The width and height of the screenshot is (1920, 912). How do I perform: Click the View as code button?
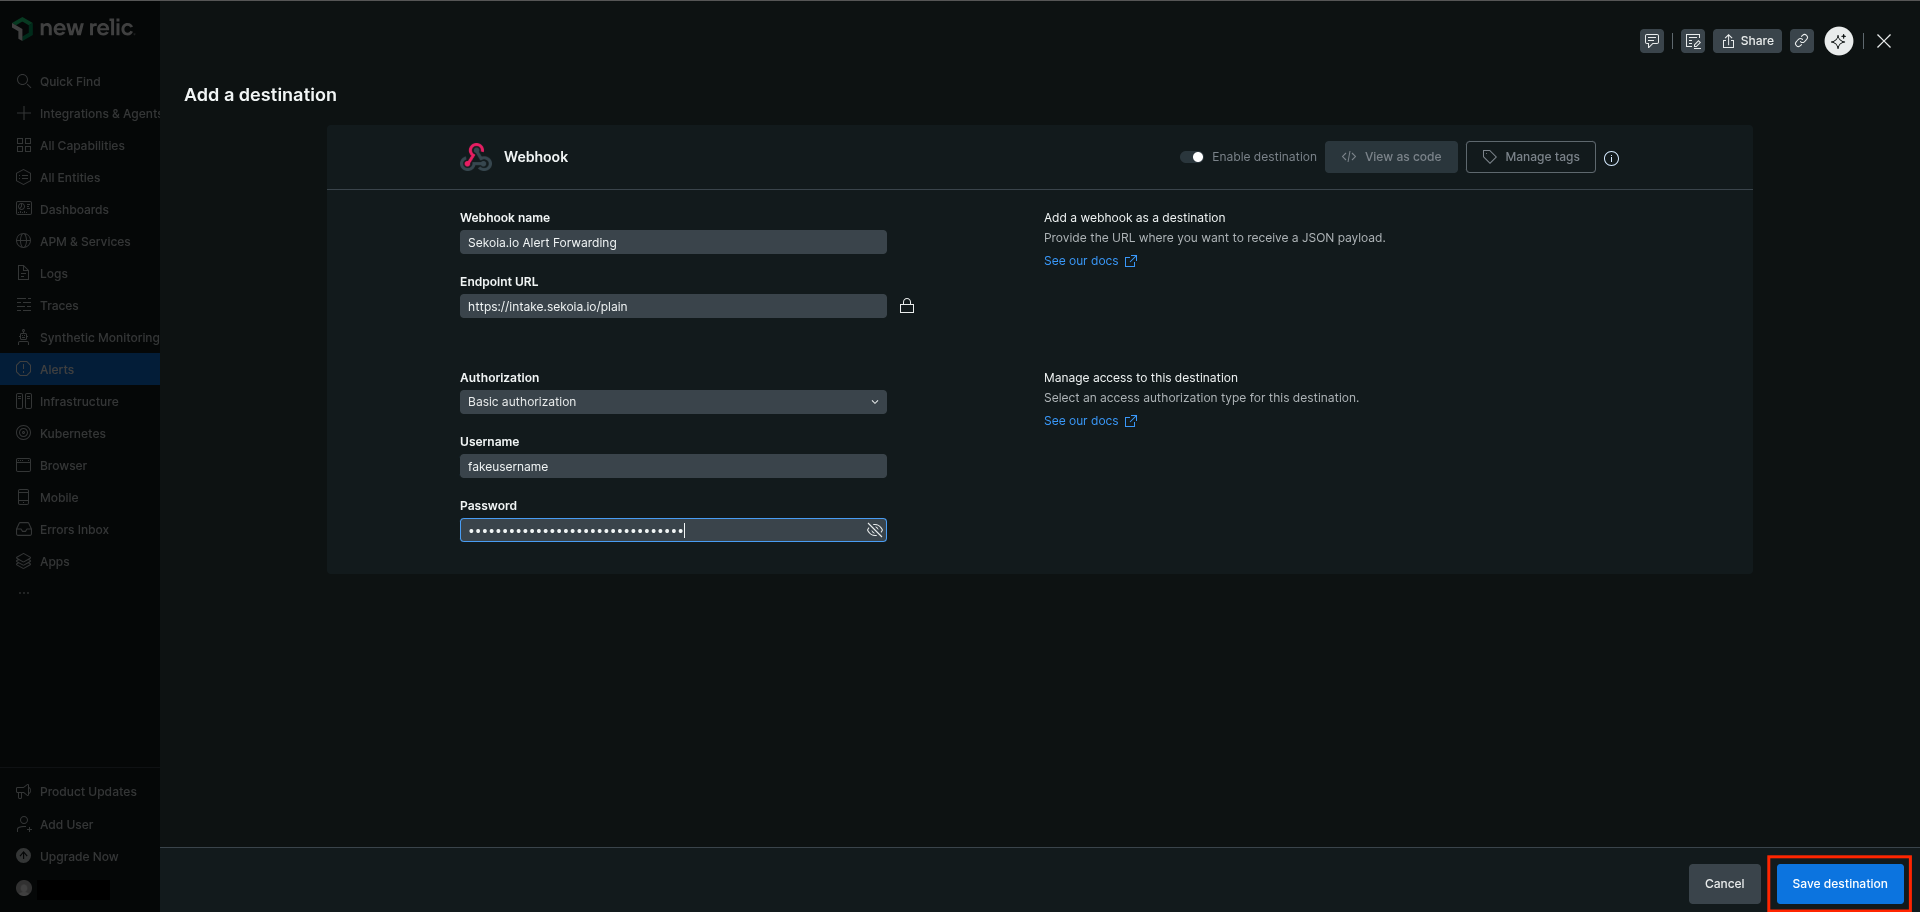tap(1391, 157)
